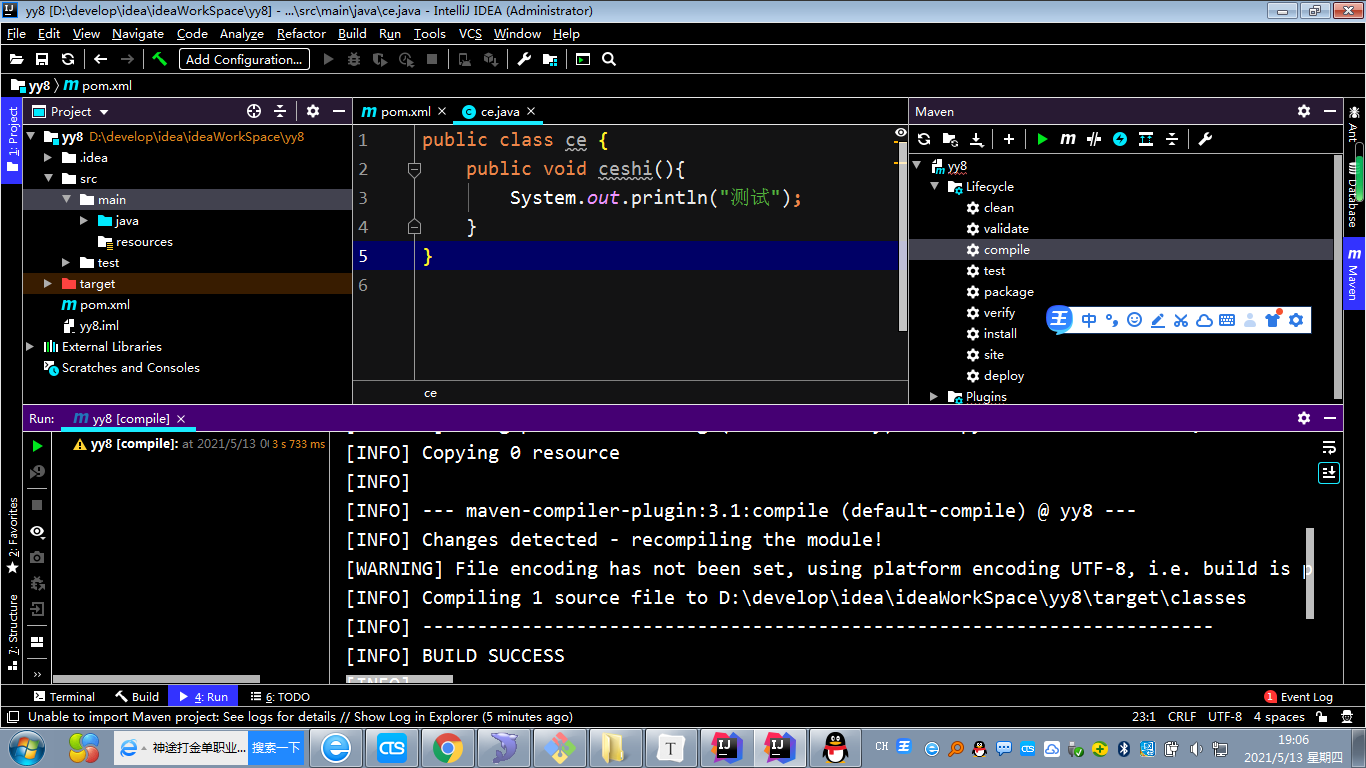The image size is (1366, 768).
Task: Toggle Skip Tests Mode lightning icon
Action: (x=1120, y=139)
